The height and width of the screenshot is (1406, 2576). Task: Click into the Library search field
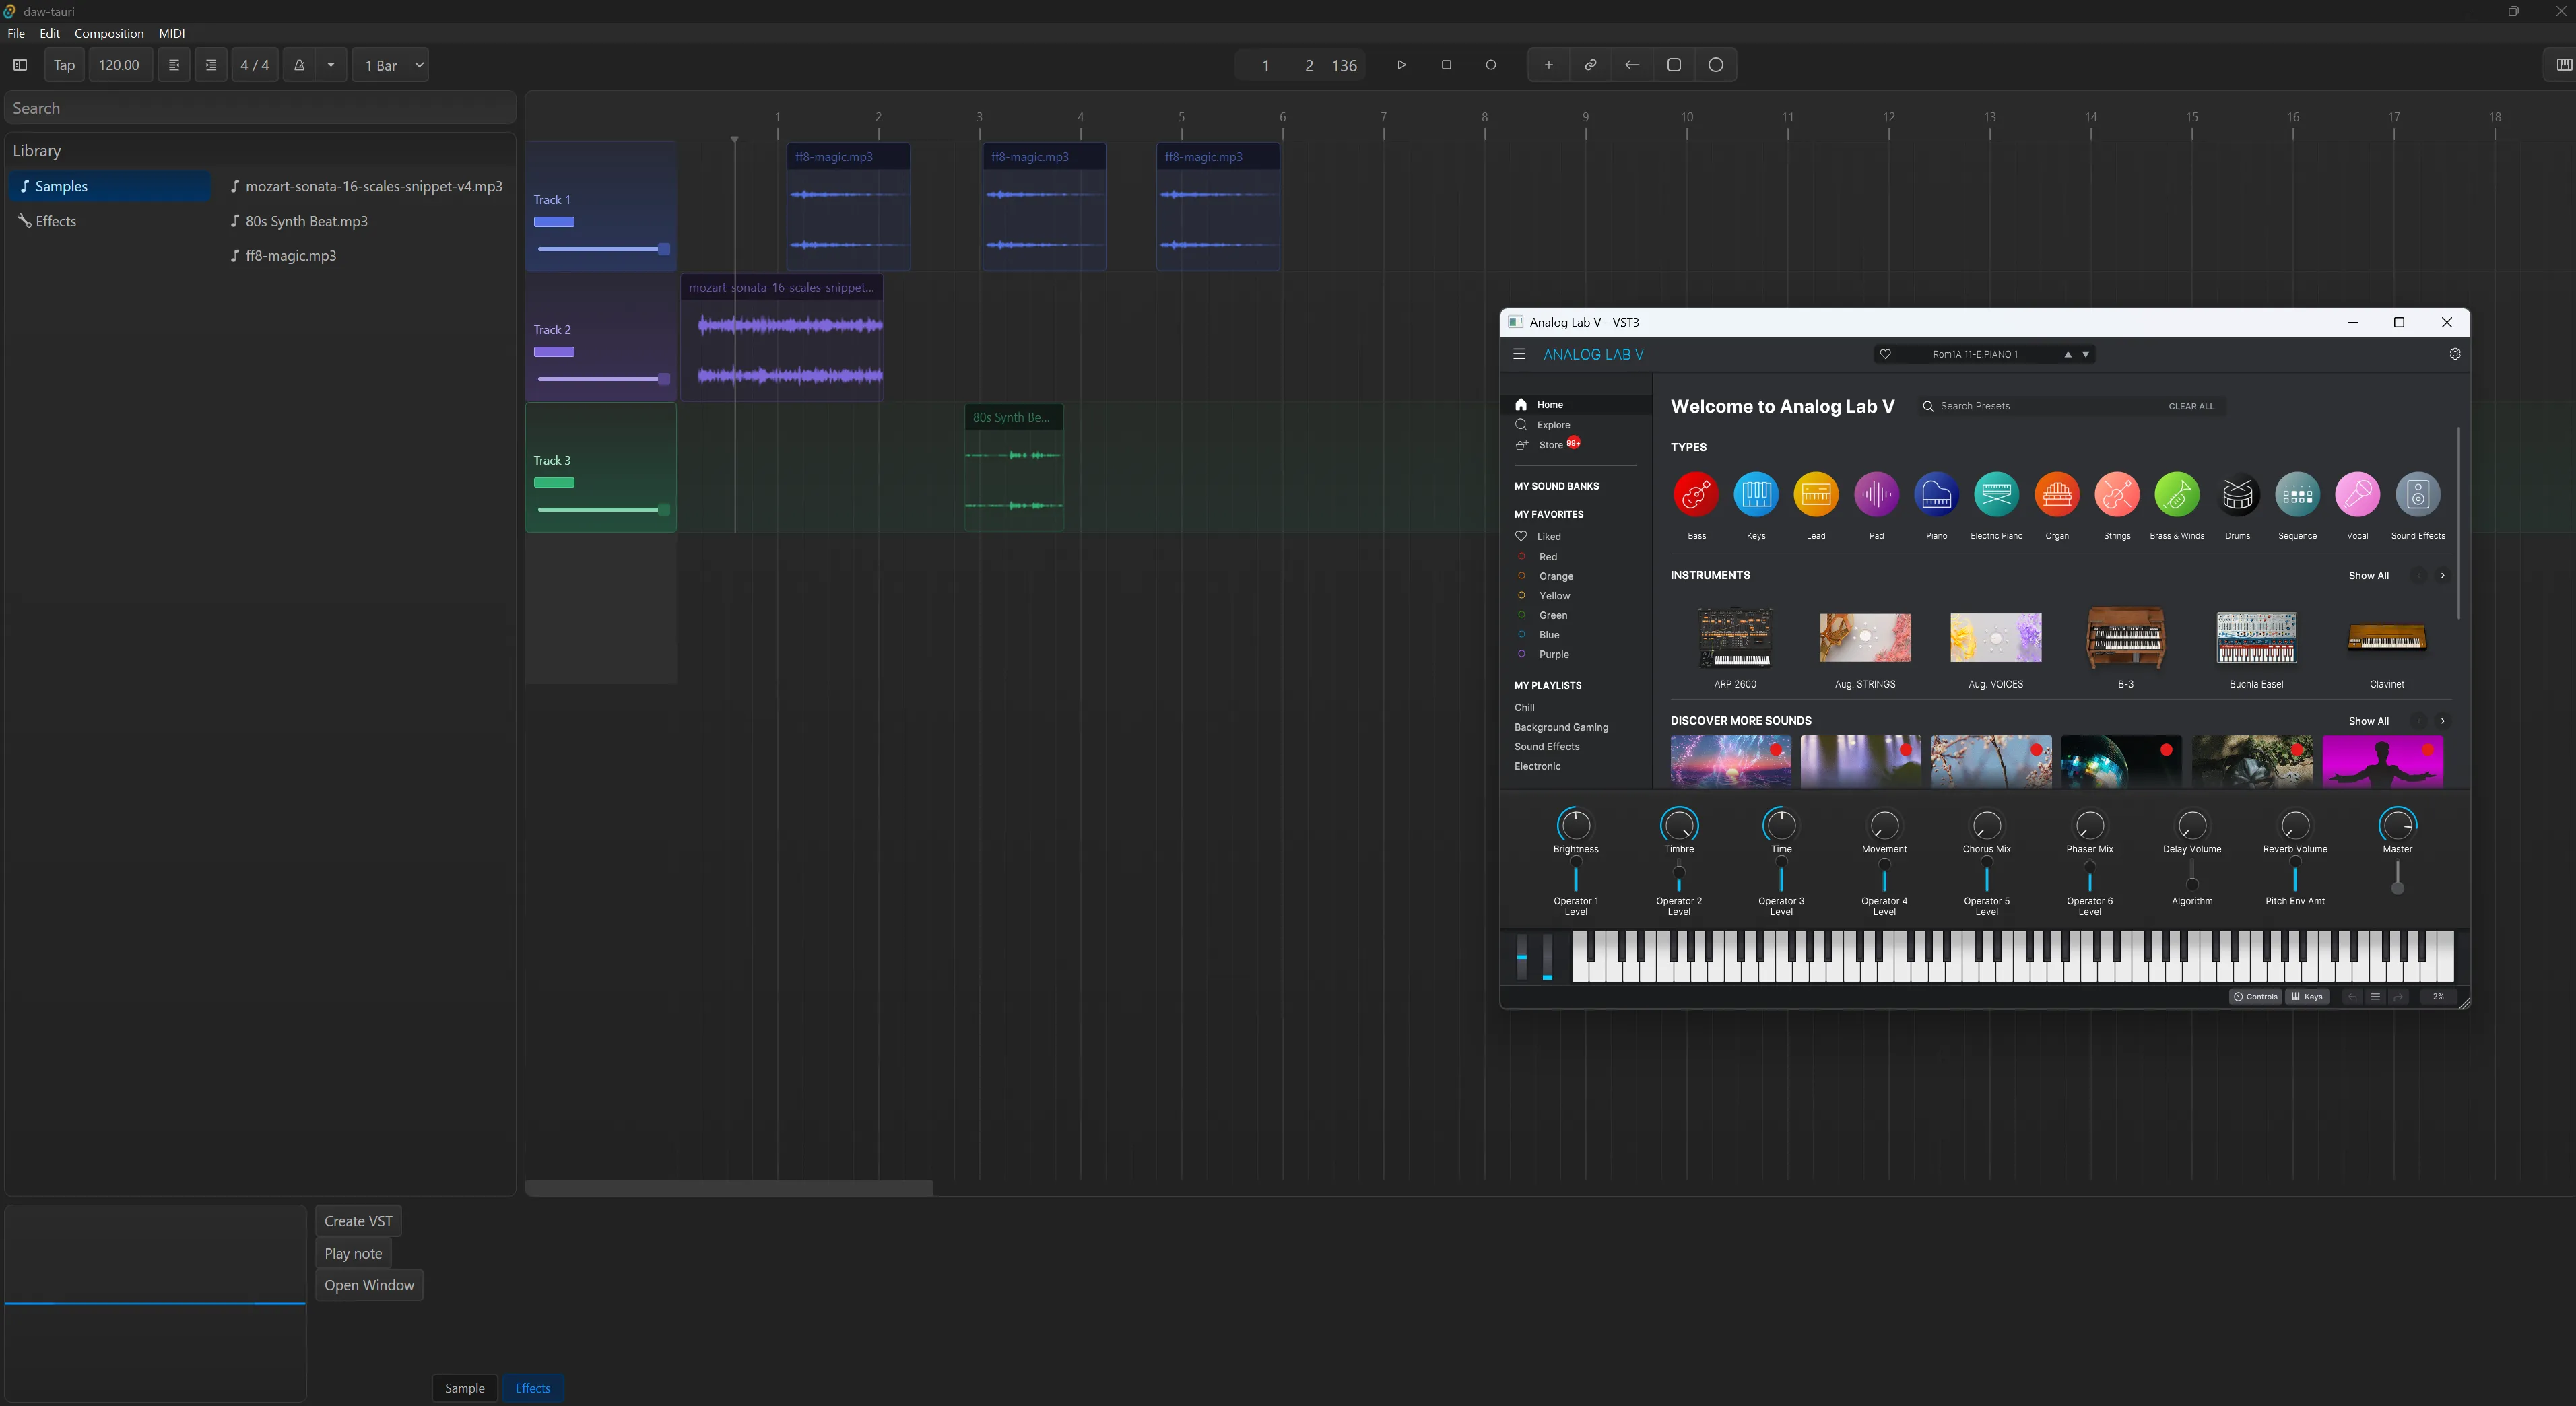coord(260,108)
